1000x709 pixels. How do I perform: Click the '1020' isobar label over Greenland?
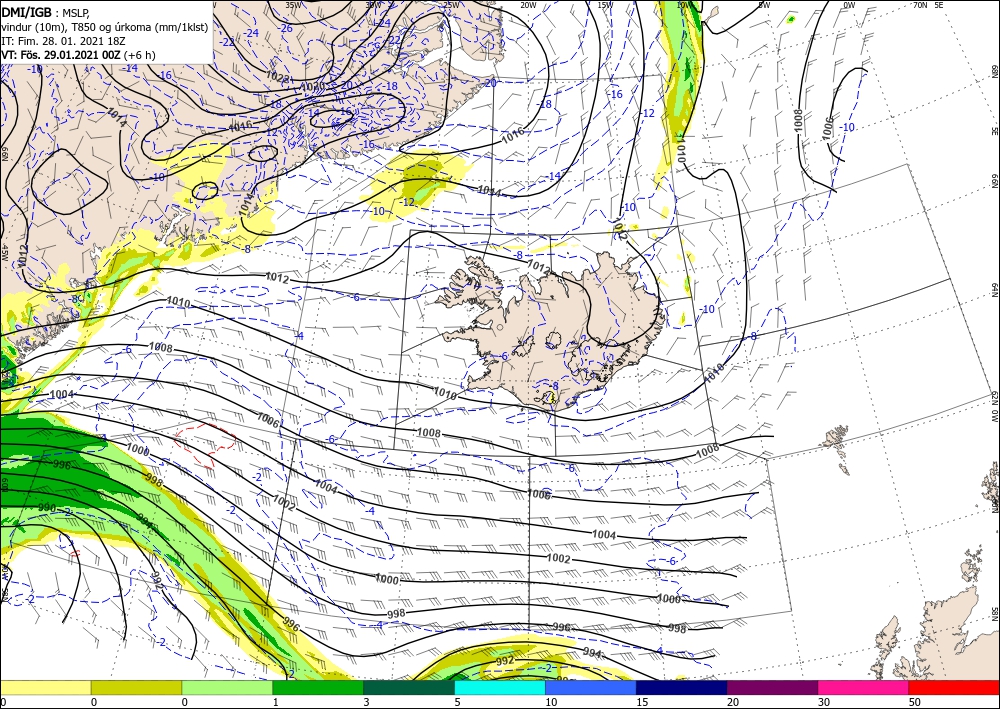click(x=312, y=86)
